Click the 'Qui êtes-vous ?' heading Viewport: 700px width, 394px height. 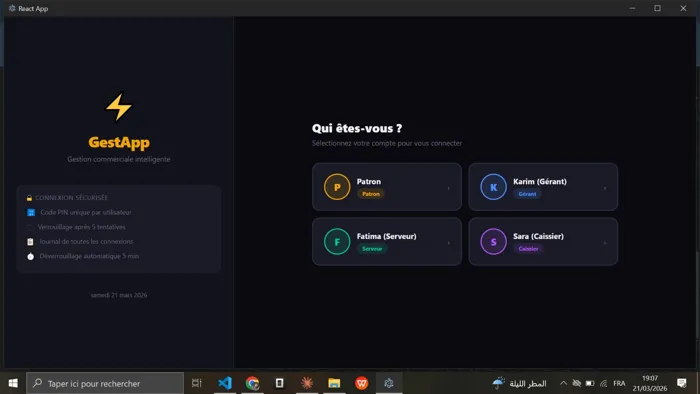pyautogui.click(x=357, y=129)
